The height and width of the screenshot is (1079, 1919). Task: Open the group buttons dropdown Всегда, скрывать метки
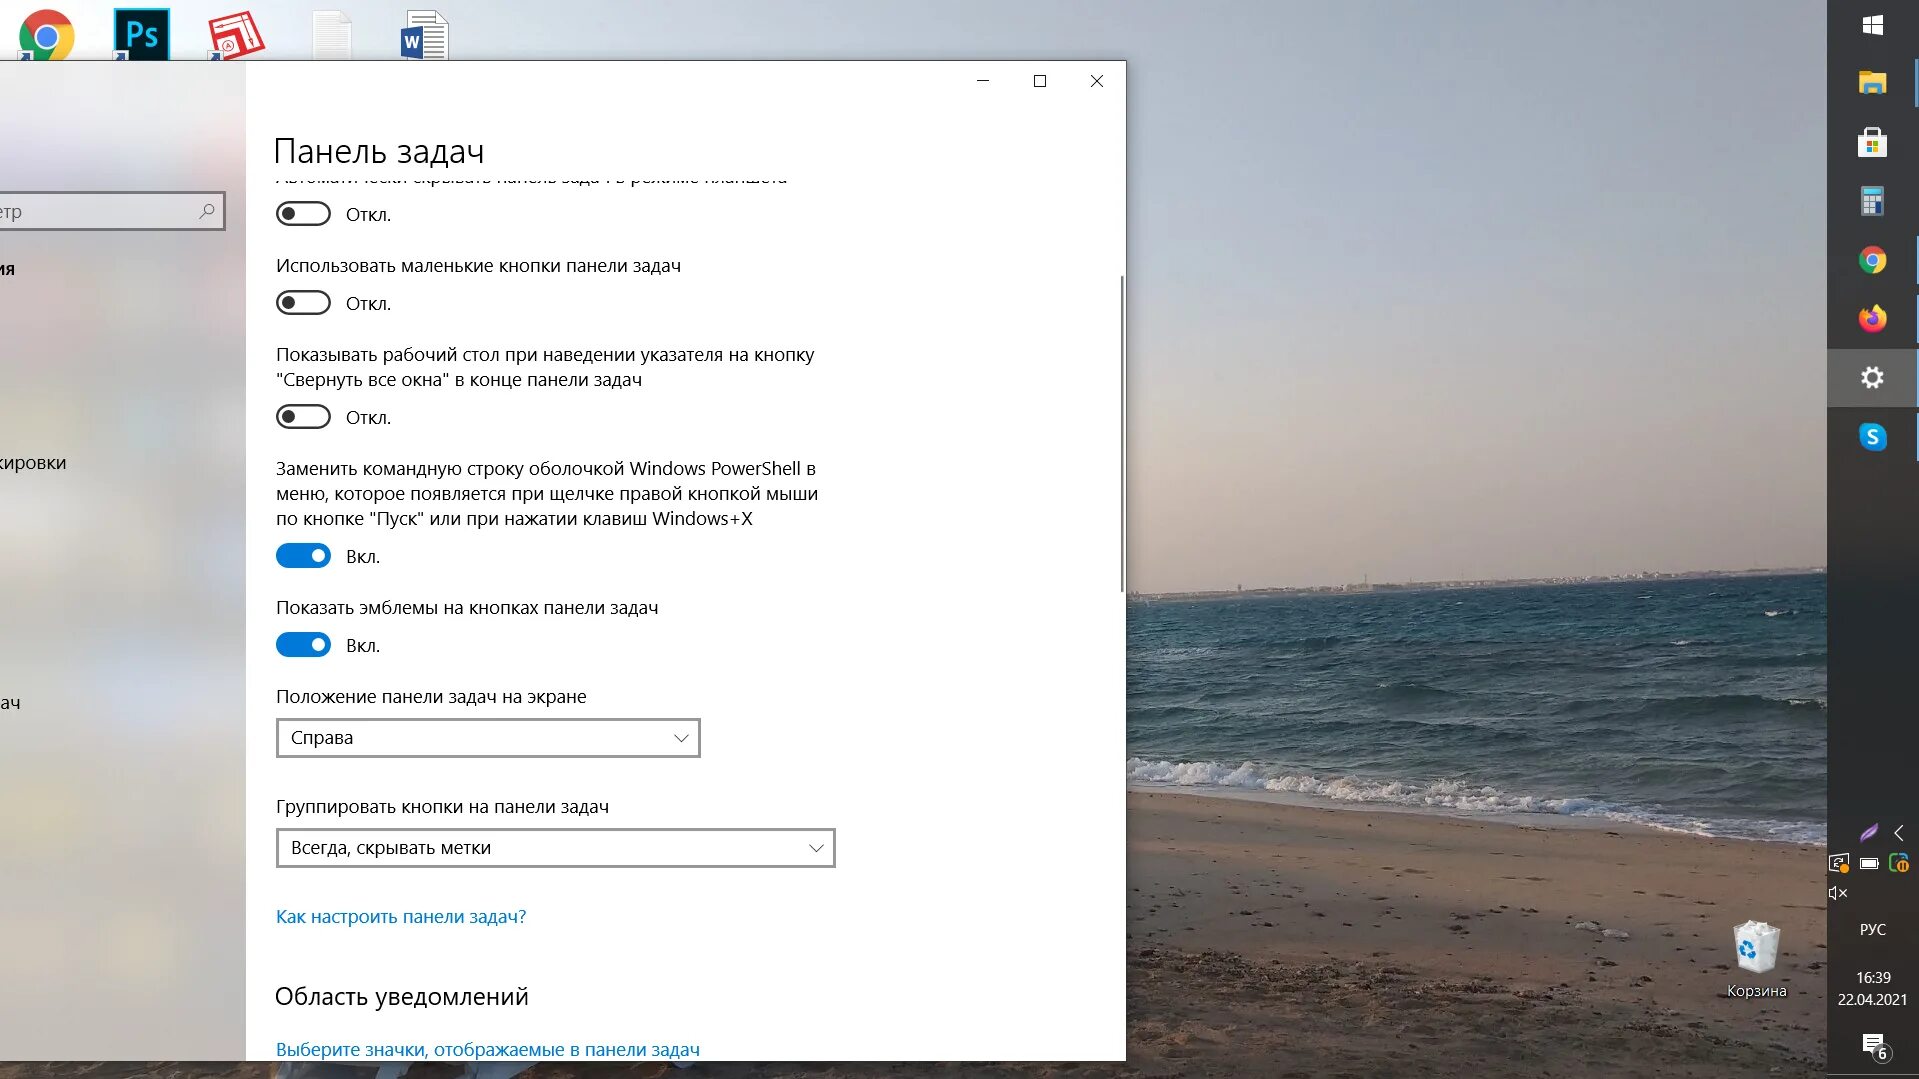555,848
